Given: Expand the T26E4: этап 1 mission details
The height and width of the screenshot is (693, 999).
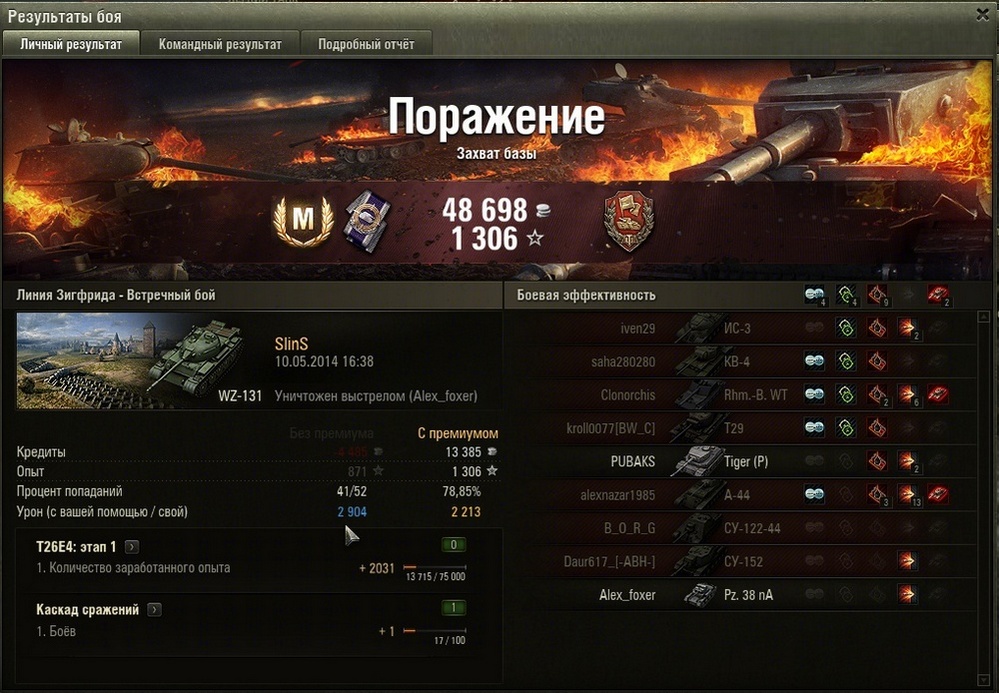Looking at the screenshot, I should [132, 547].
